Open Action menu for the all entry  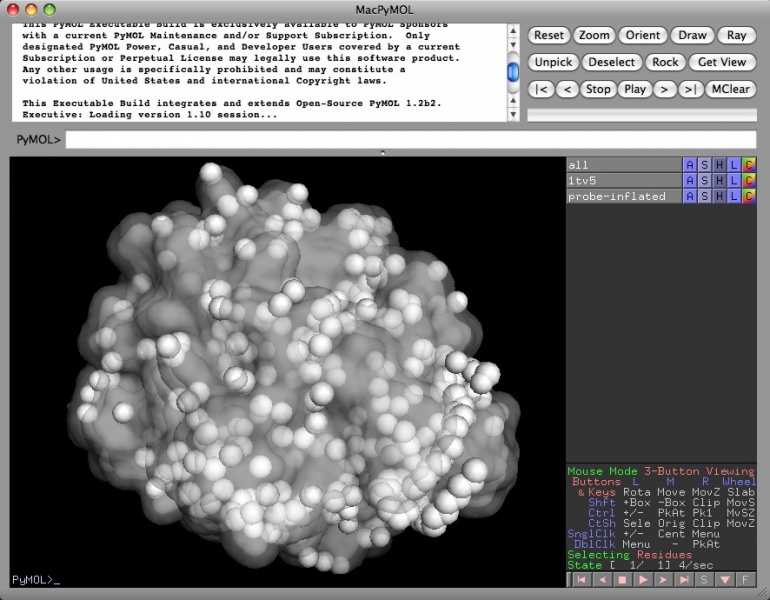689,165
